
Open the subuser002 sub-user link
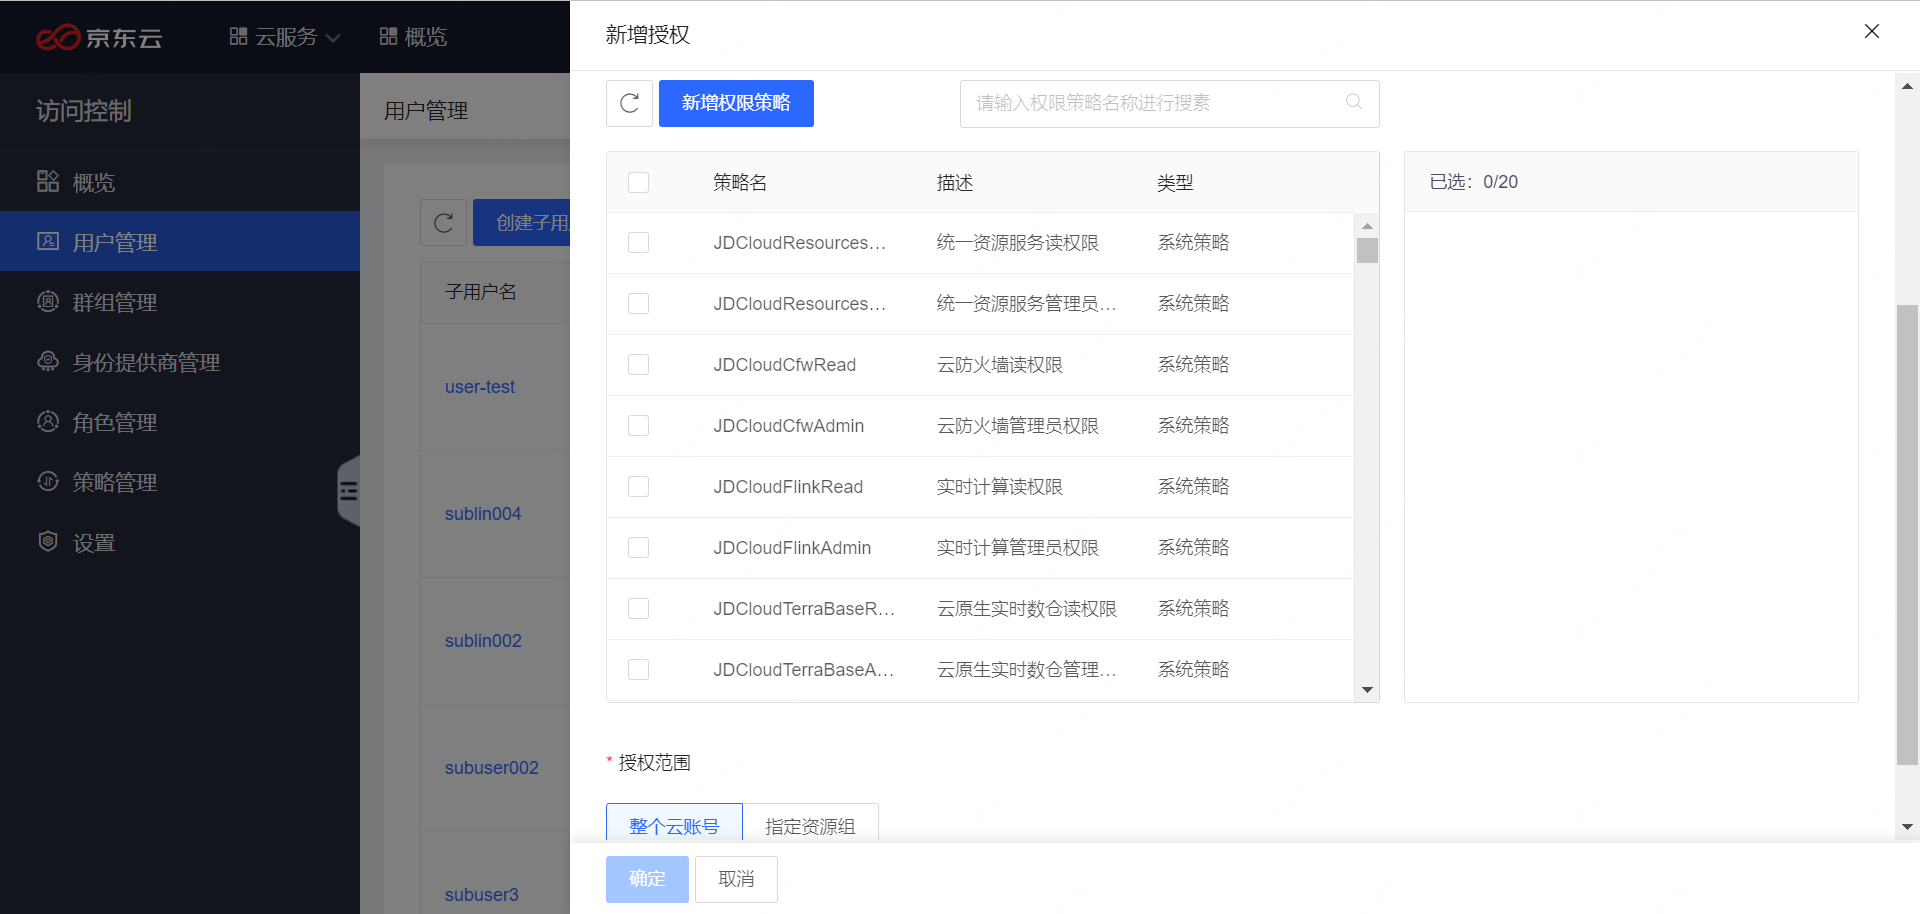492,768
